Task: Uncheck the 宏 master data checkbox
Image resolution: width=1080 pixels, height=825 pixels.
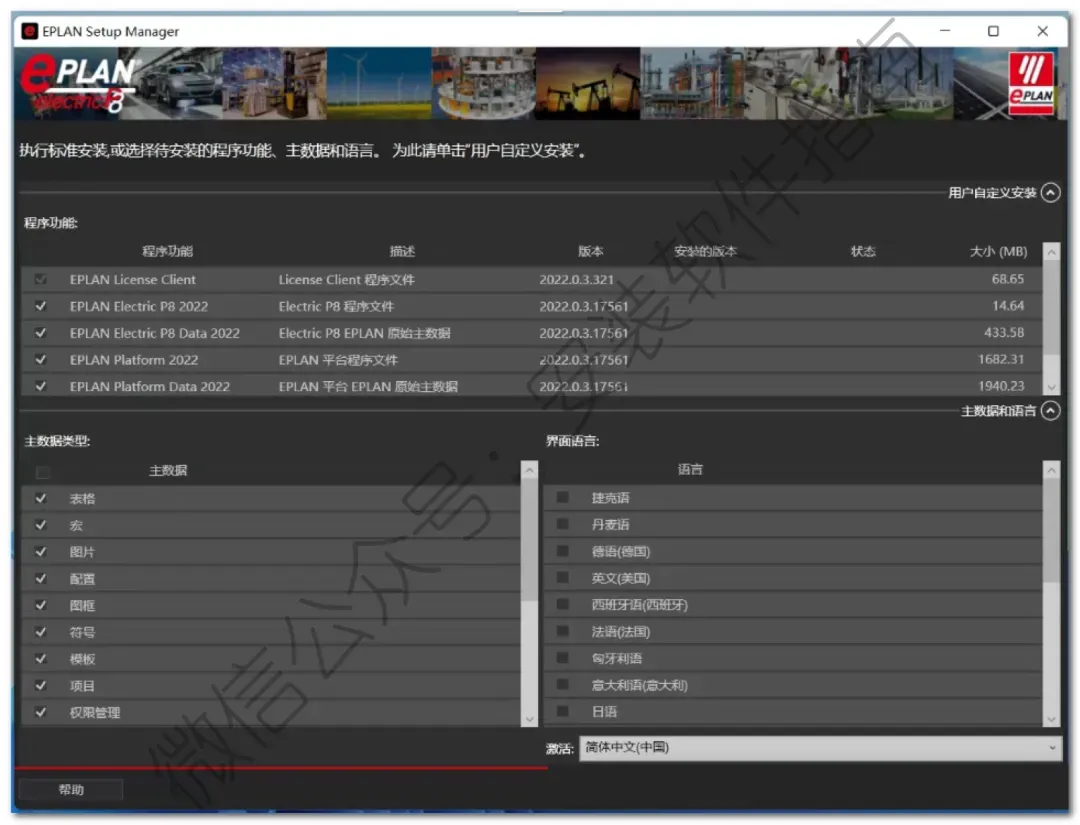Action: point(41,525)
